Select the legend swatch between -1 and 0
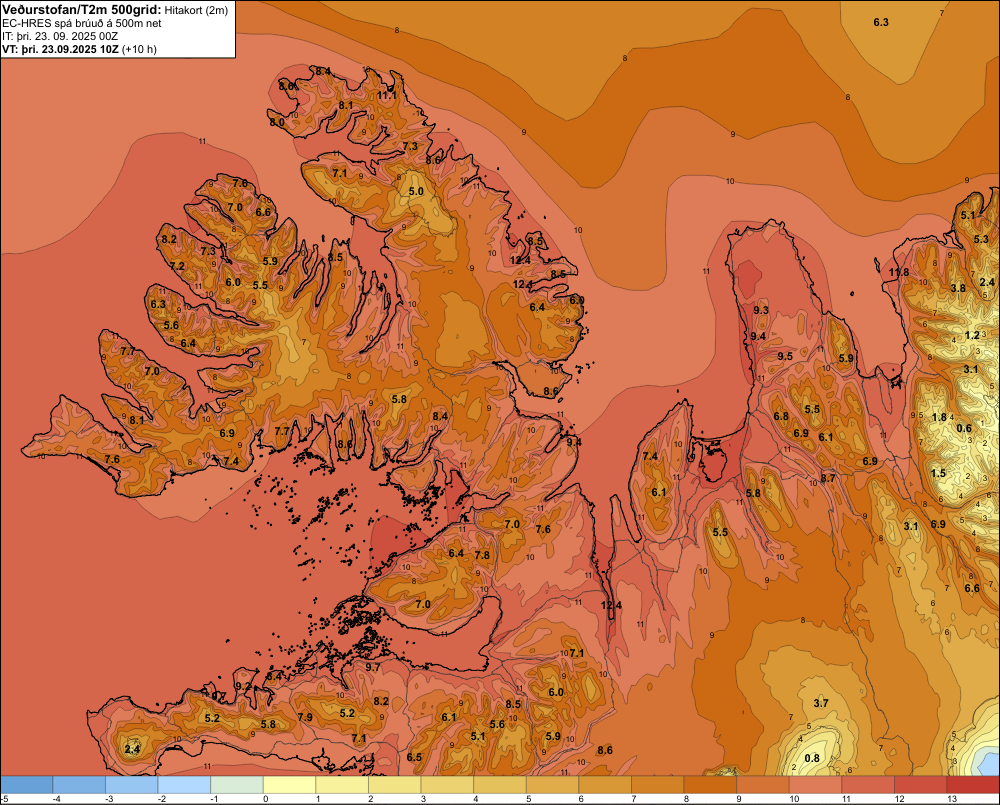 pos(237,785)
